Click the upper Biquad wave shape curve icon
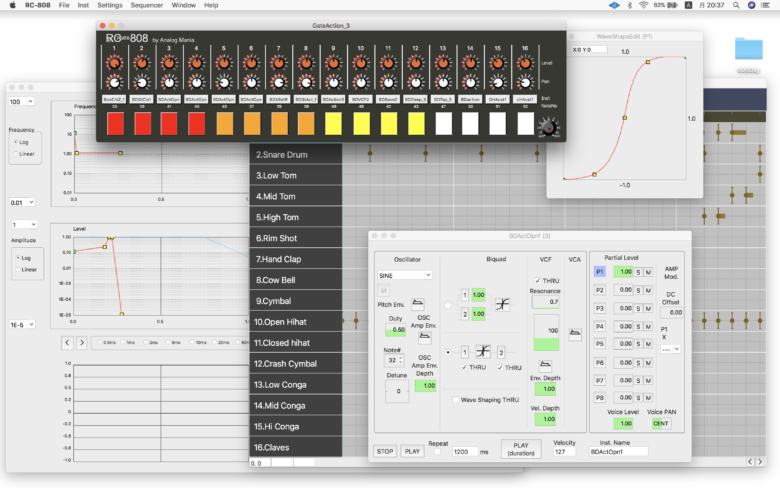This screenshot has width=780, height=488. coord(502,304)
